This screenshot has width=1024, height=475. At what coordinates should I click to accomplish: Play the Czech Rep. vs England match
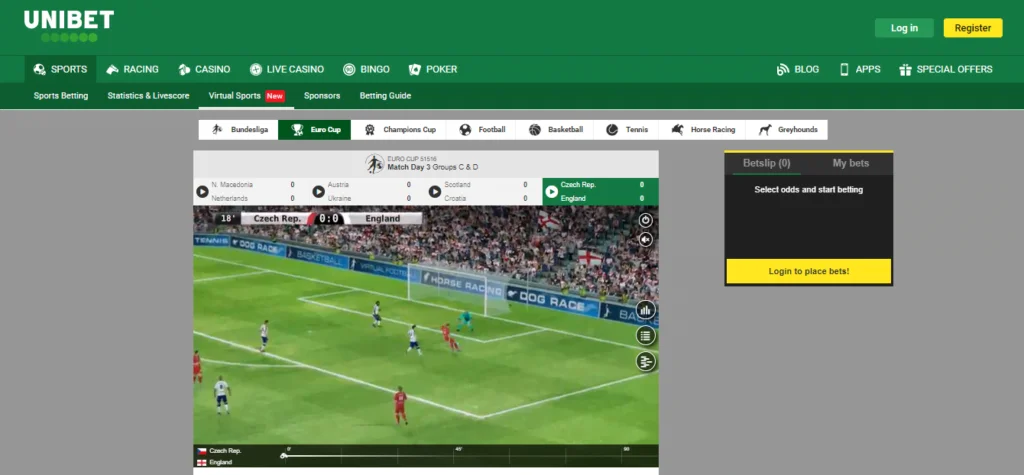552,191
